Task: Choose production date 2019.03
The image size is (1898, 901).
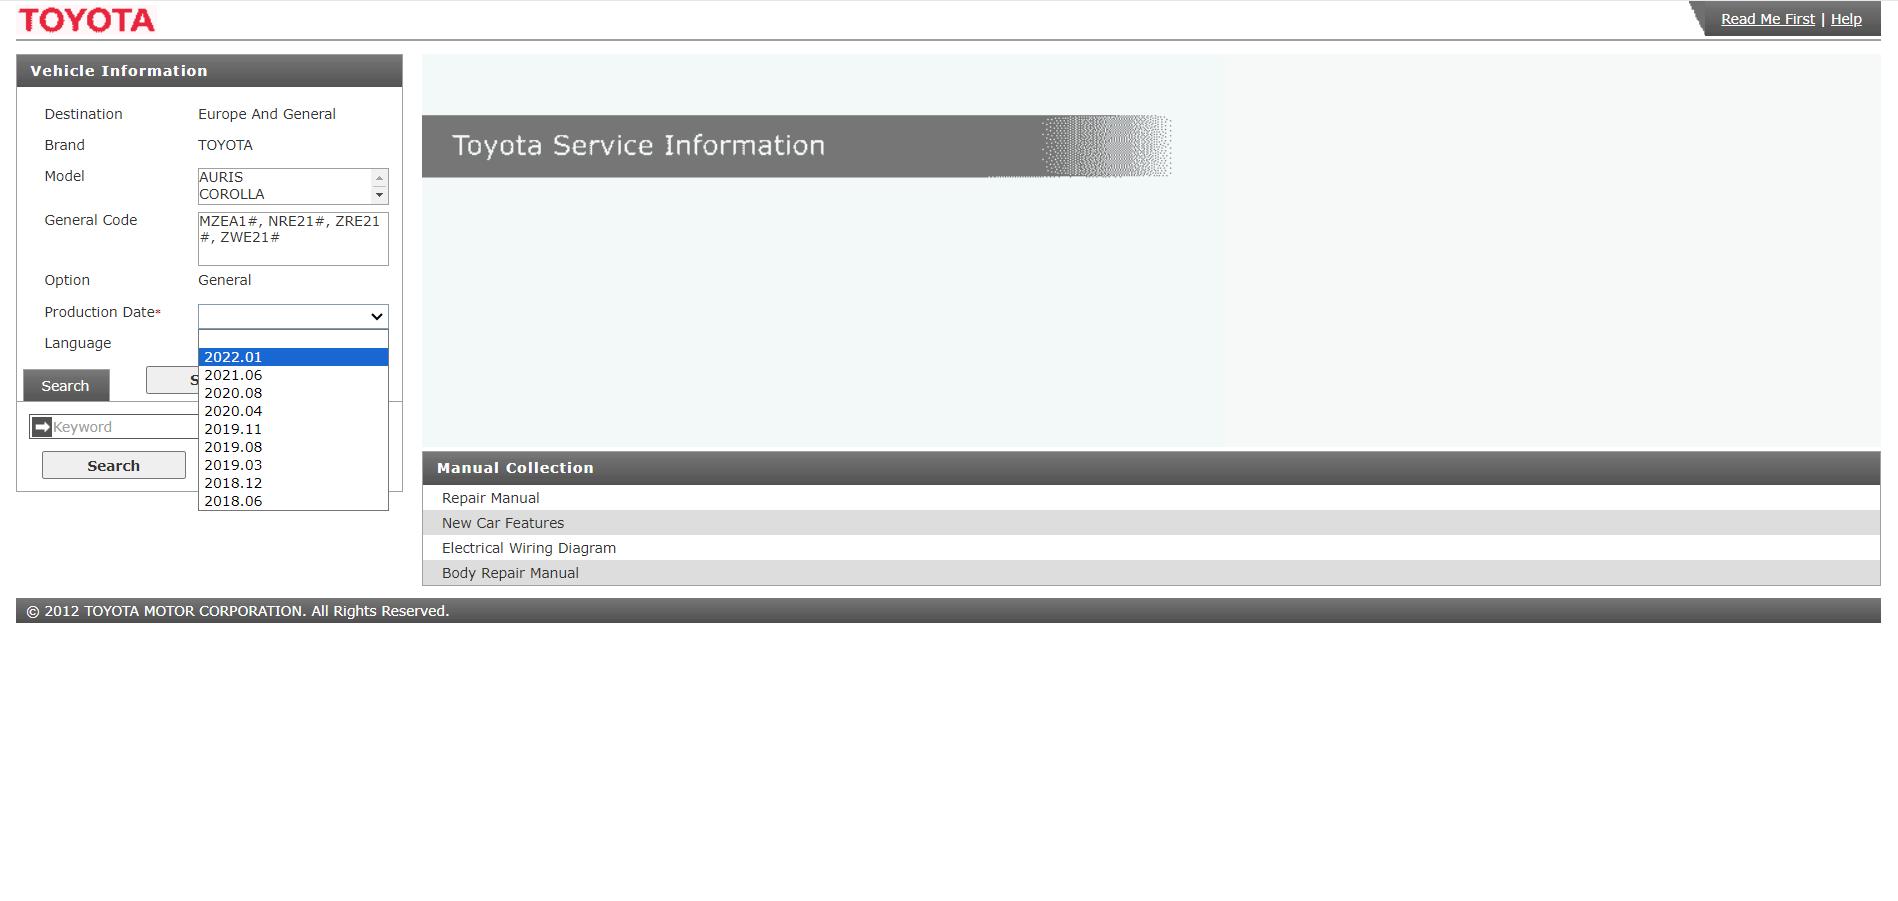Action: tap(293, 465)
